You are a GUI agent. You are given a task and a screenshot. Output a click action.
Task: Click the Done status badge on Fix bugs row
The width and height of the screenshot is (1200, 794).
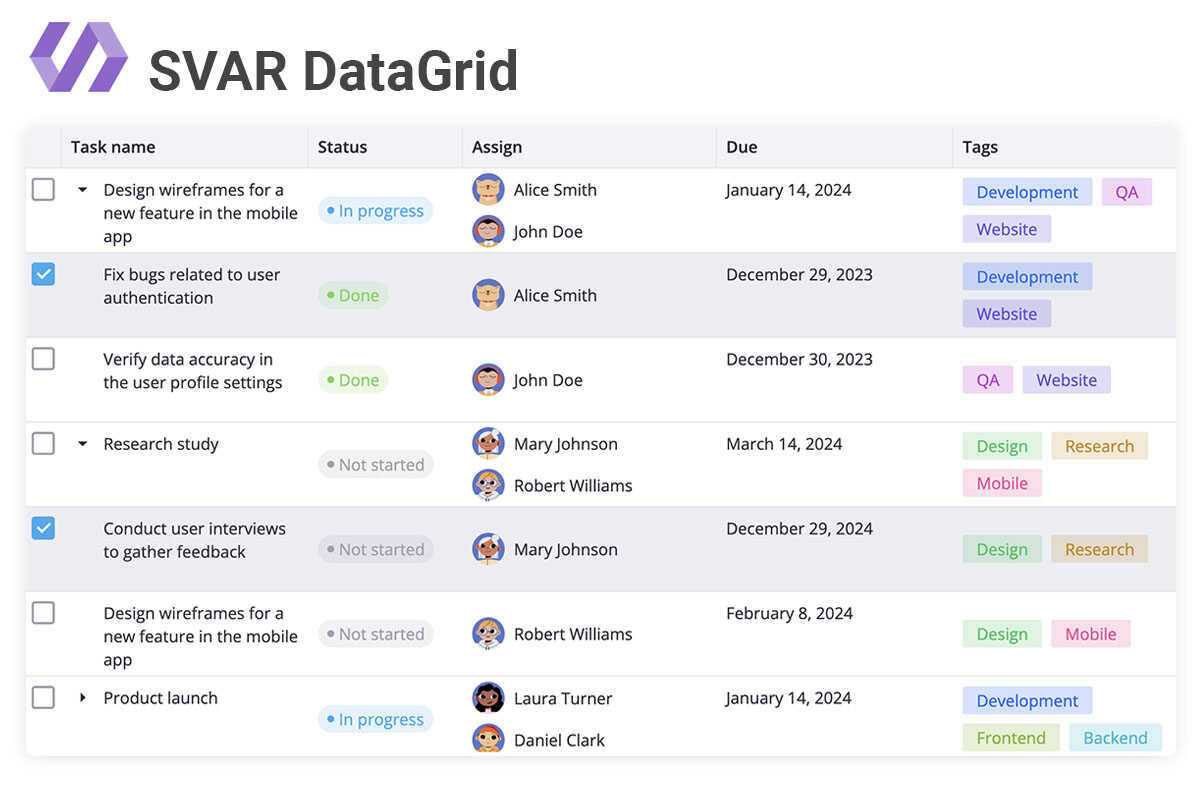(x=352, y=295)
